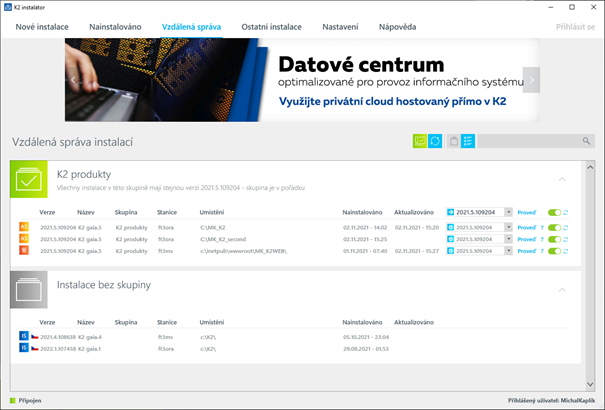The height and width of the screenshot is (410, 605).
Task: Click the sync icon for MK_K2WEB row
Action: pyautogui.click(x=566, y=251)
